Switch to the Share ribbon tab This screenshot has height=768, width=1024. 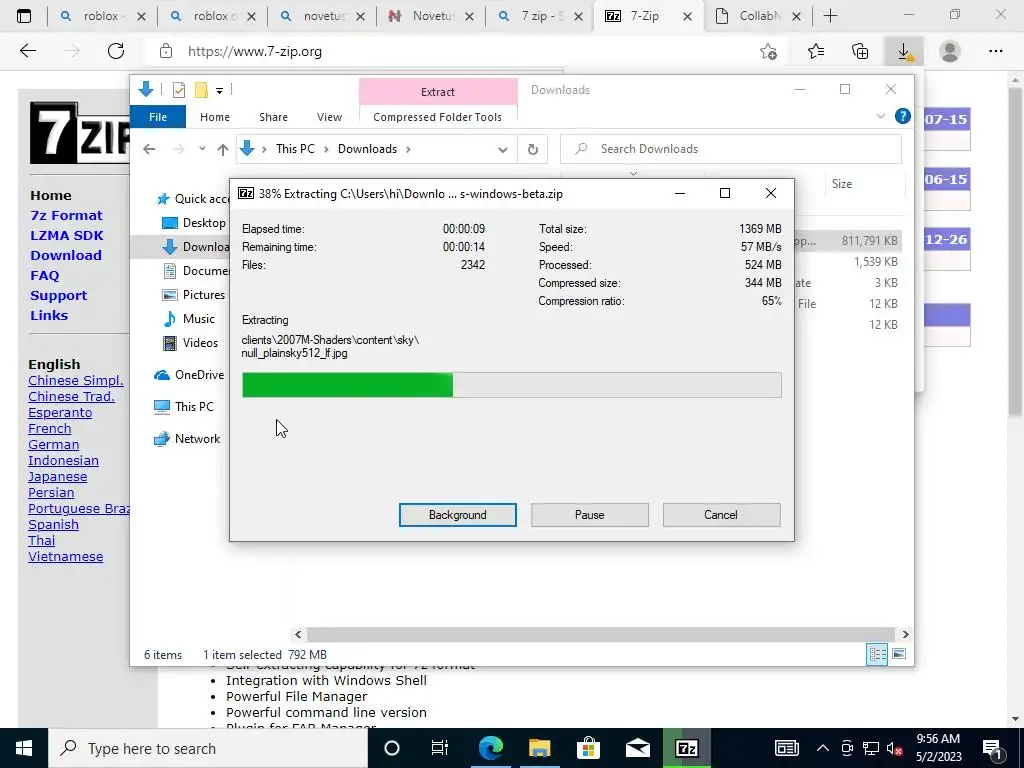273,117
